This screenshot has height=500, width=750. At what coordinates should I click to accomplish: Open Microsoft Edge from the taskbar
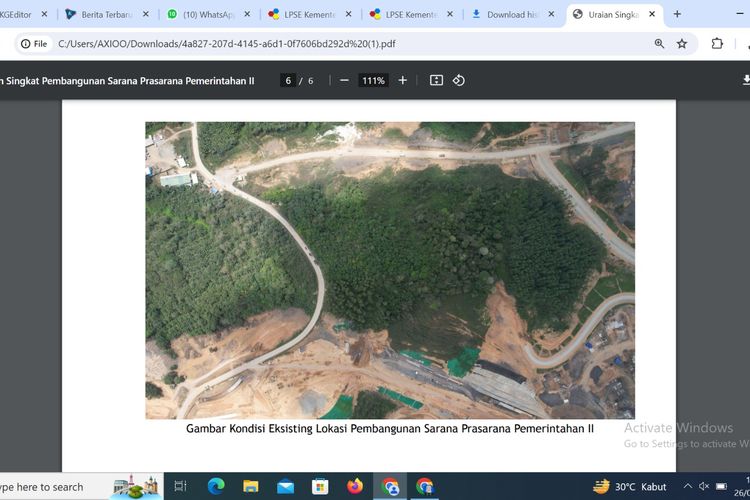pyautogui.click(x=216, y=487)
